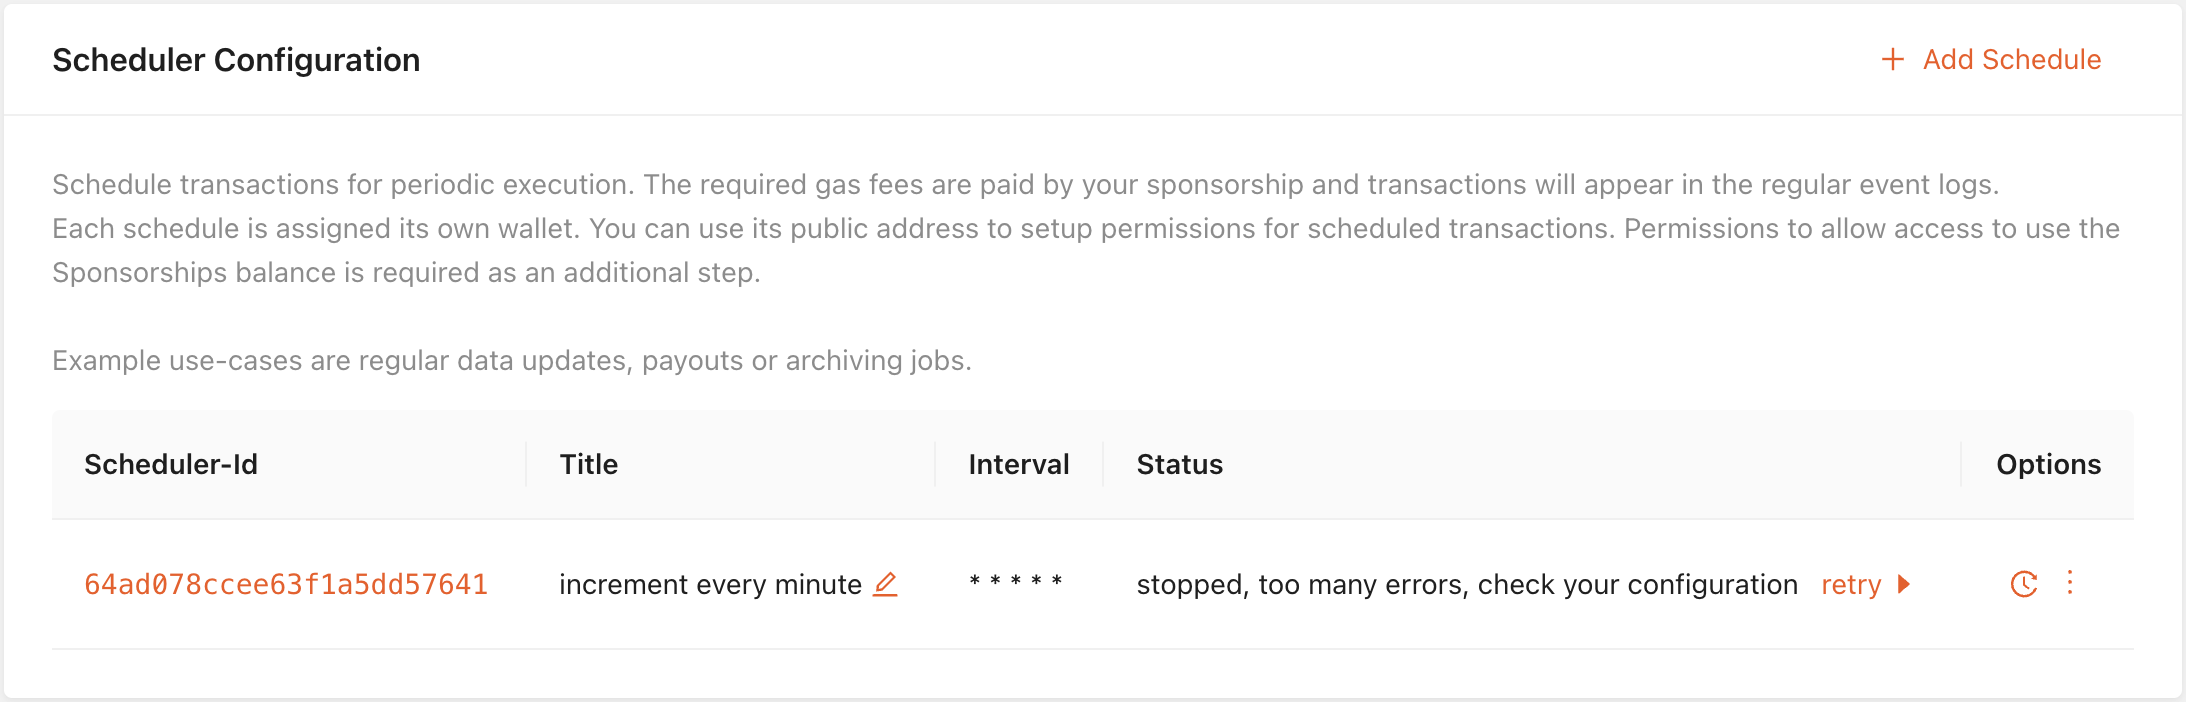Click the plus icon beside Add Schedule
The height and width of the screenshot is (702, 2186).
click(1892, 60)
